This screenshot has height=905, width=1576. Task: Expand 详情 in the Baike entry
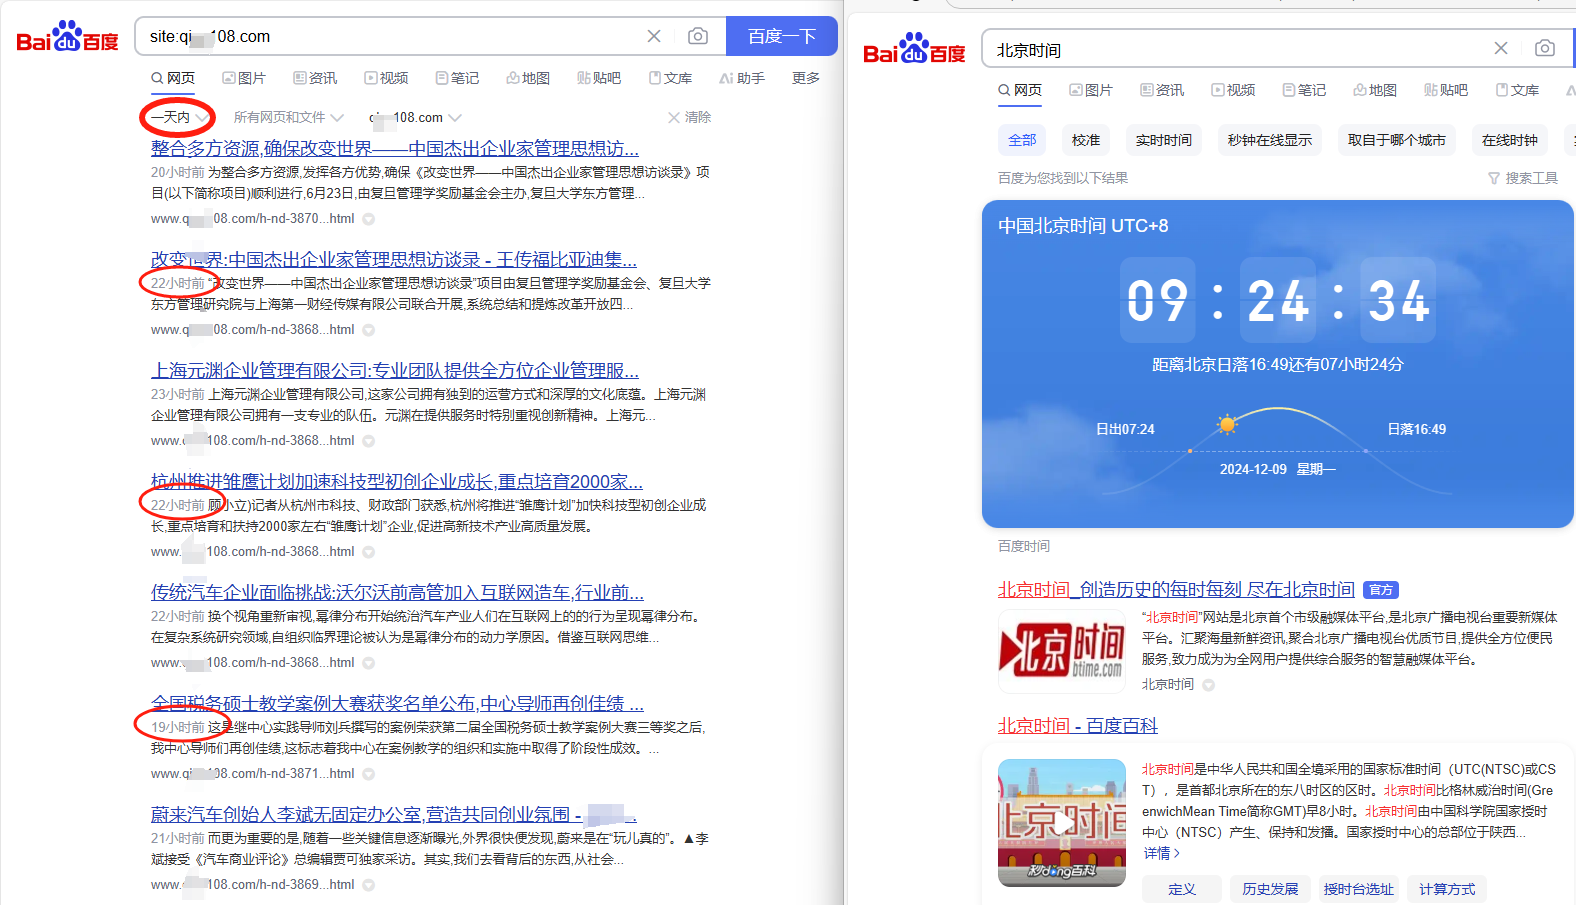coord(1162,853)
